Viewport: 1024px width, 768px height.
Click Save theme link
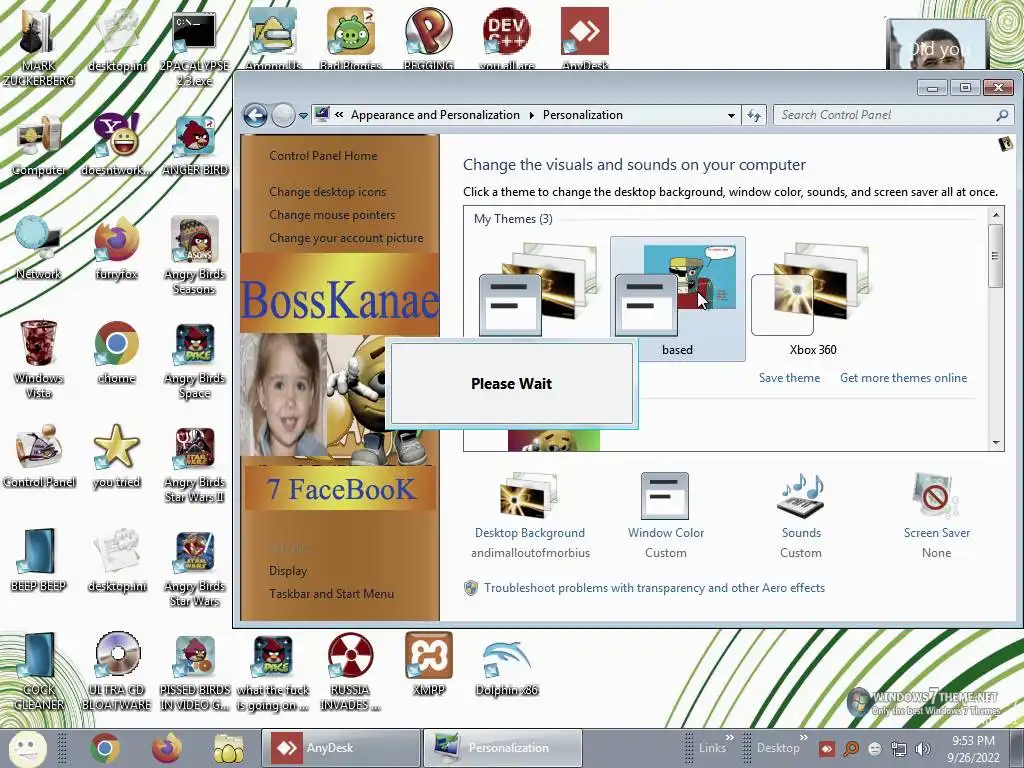pyautogui.click(x=789, y=377)
